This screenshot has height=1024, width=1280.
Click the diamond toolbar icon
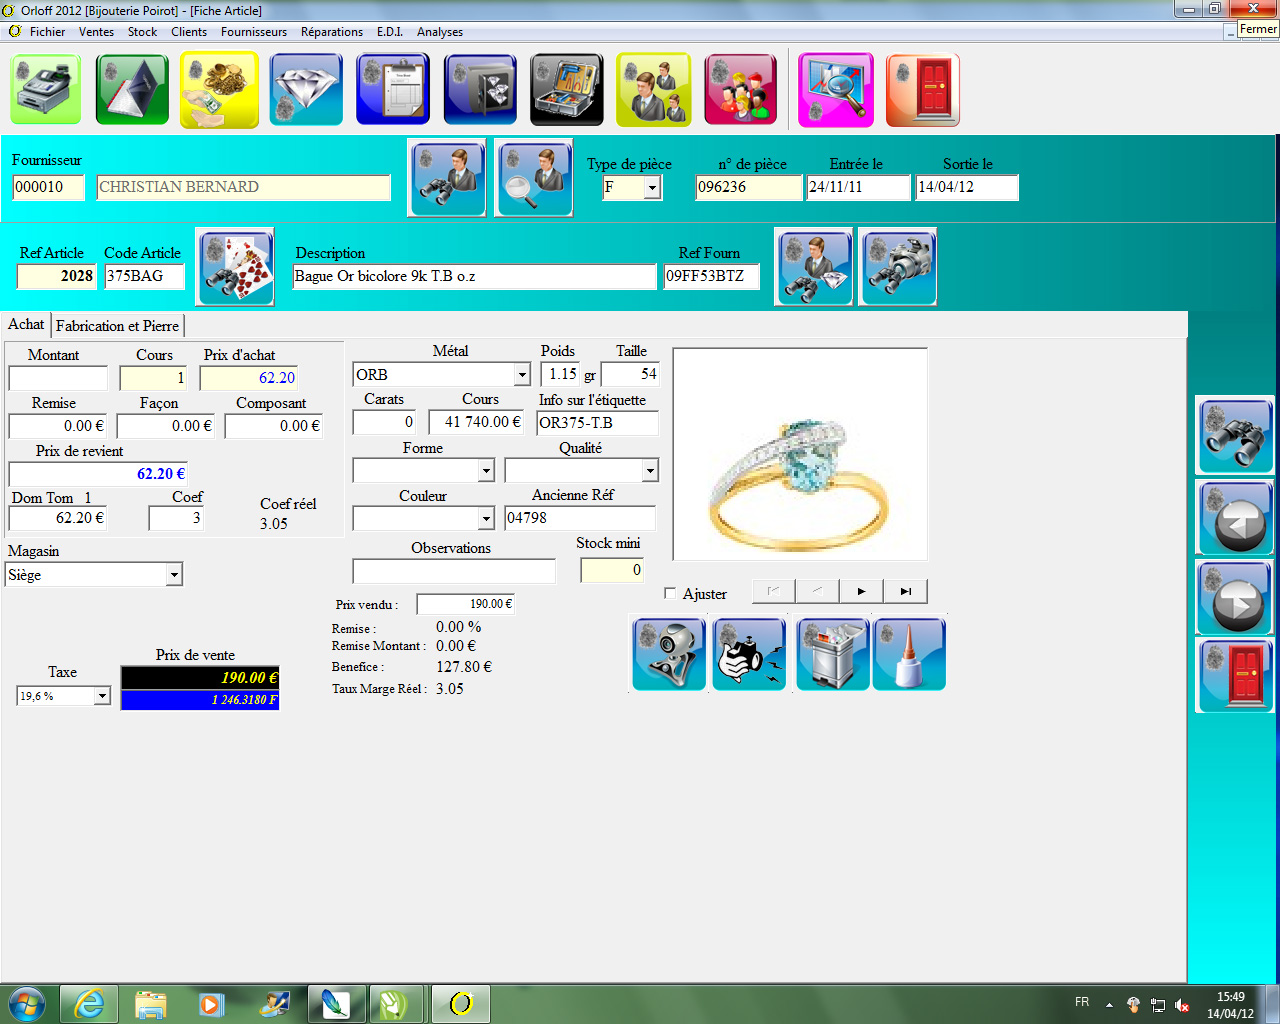pos(306,90)
